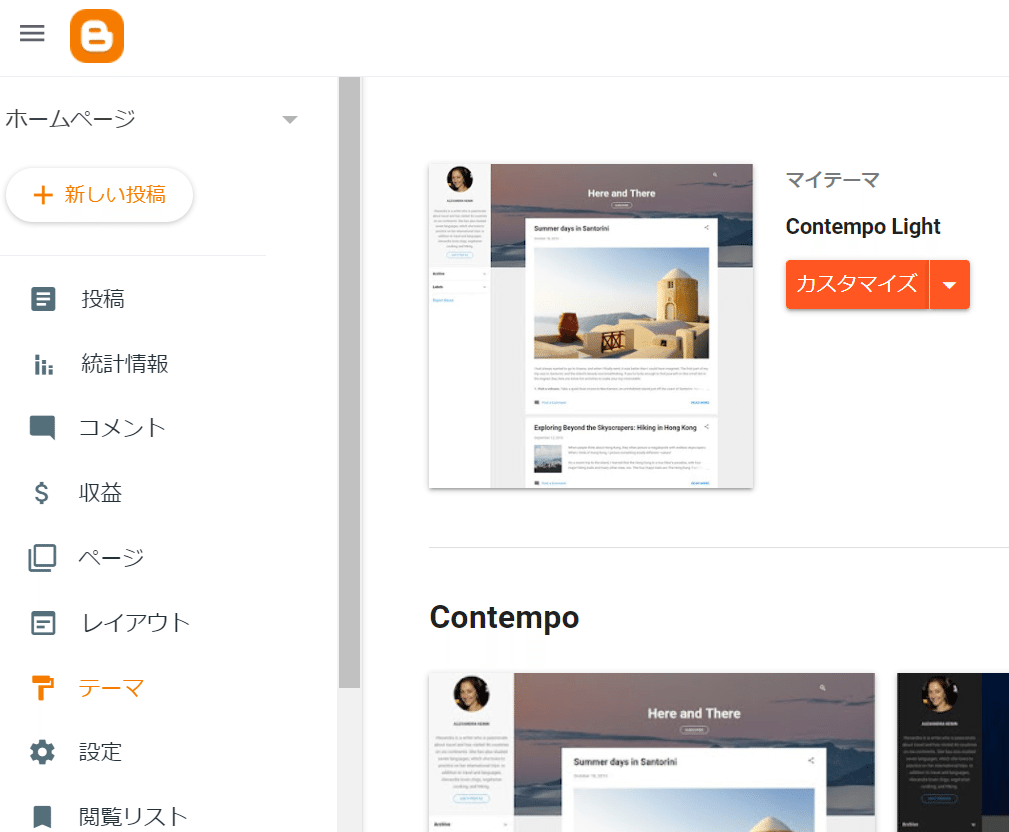This screenshot has width=1009, height=832.
Task: Click the レイアウト layout icon
Action: (x=43, y=623)
